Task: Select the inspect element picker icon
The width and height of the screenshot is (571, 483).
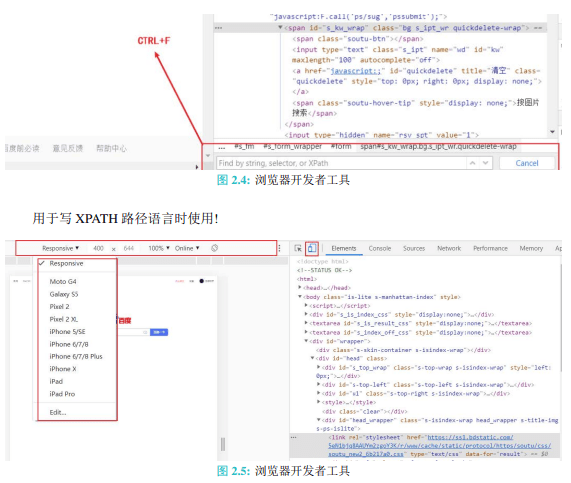Action: 298,248
